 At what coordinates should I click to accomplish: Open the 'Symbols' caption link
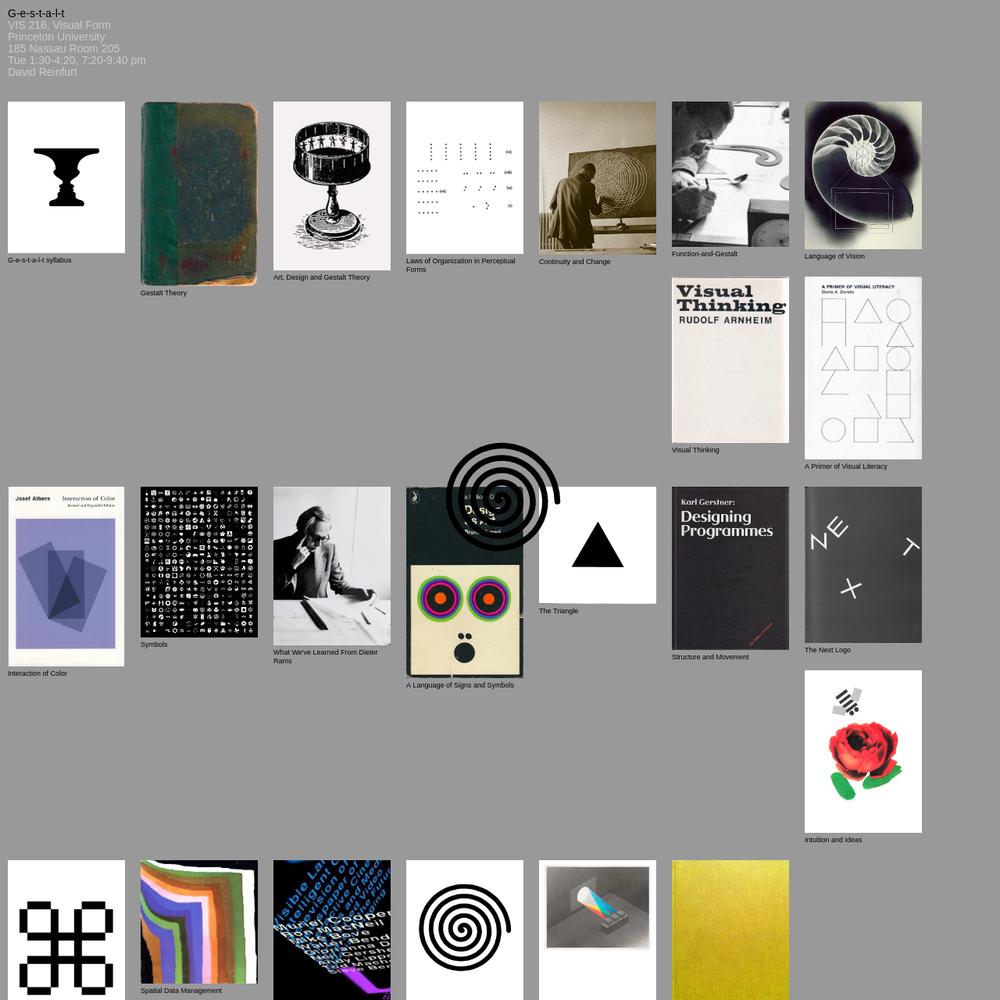coord(154,645)
